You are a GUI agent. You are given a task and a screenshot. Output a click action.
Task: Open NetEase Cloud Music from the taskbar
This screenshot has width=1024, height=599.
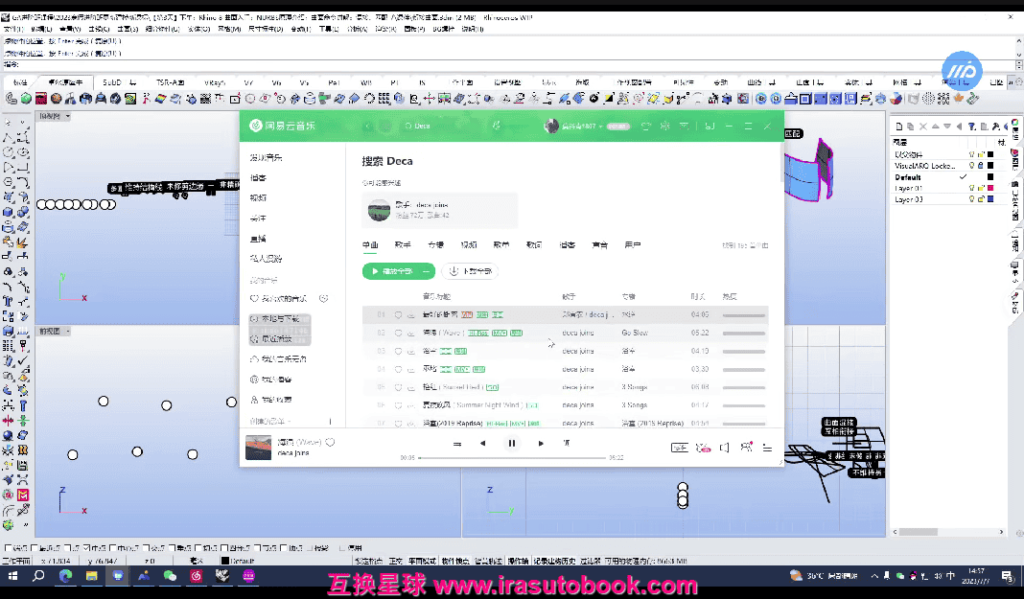point(196,576)
